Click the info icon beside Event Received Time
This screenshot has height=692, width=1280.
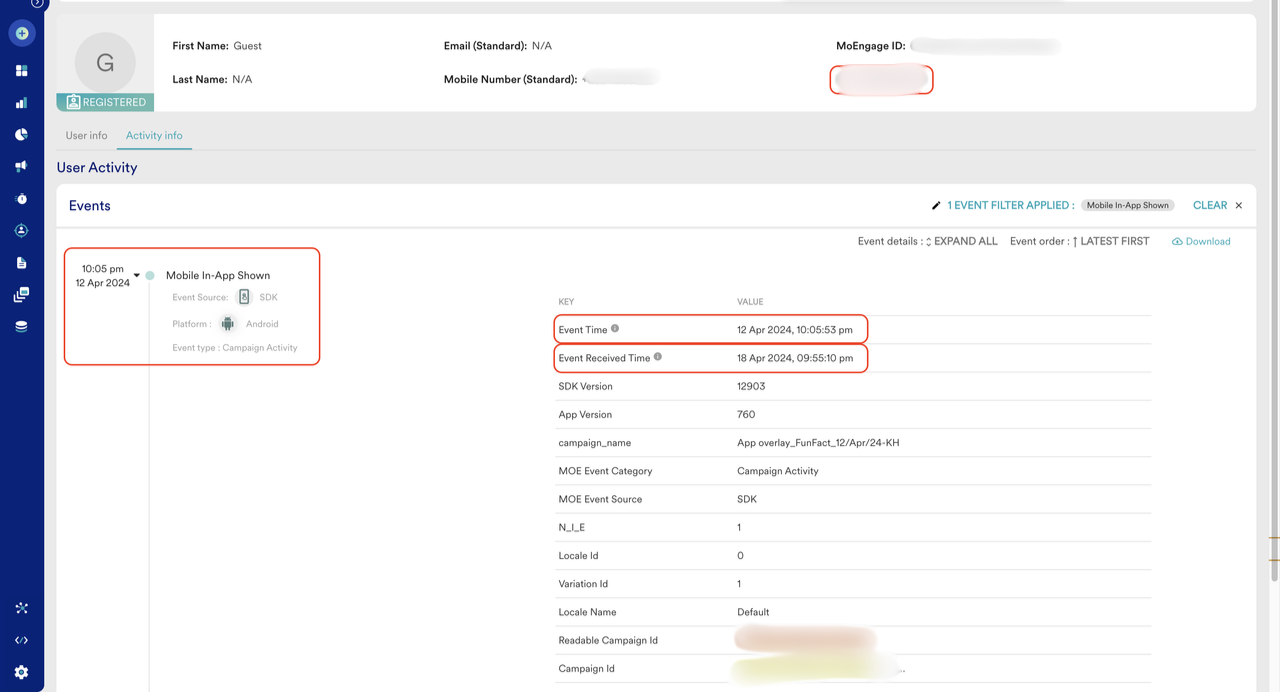657,357
